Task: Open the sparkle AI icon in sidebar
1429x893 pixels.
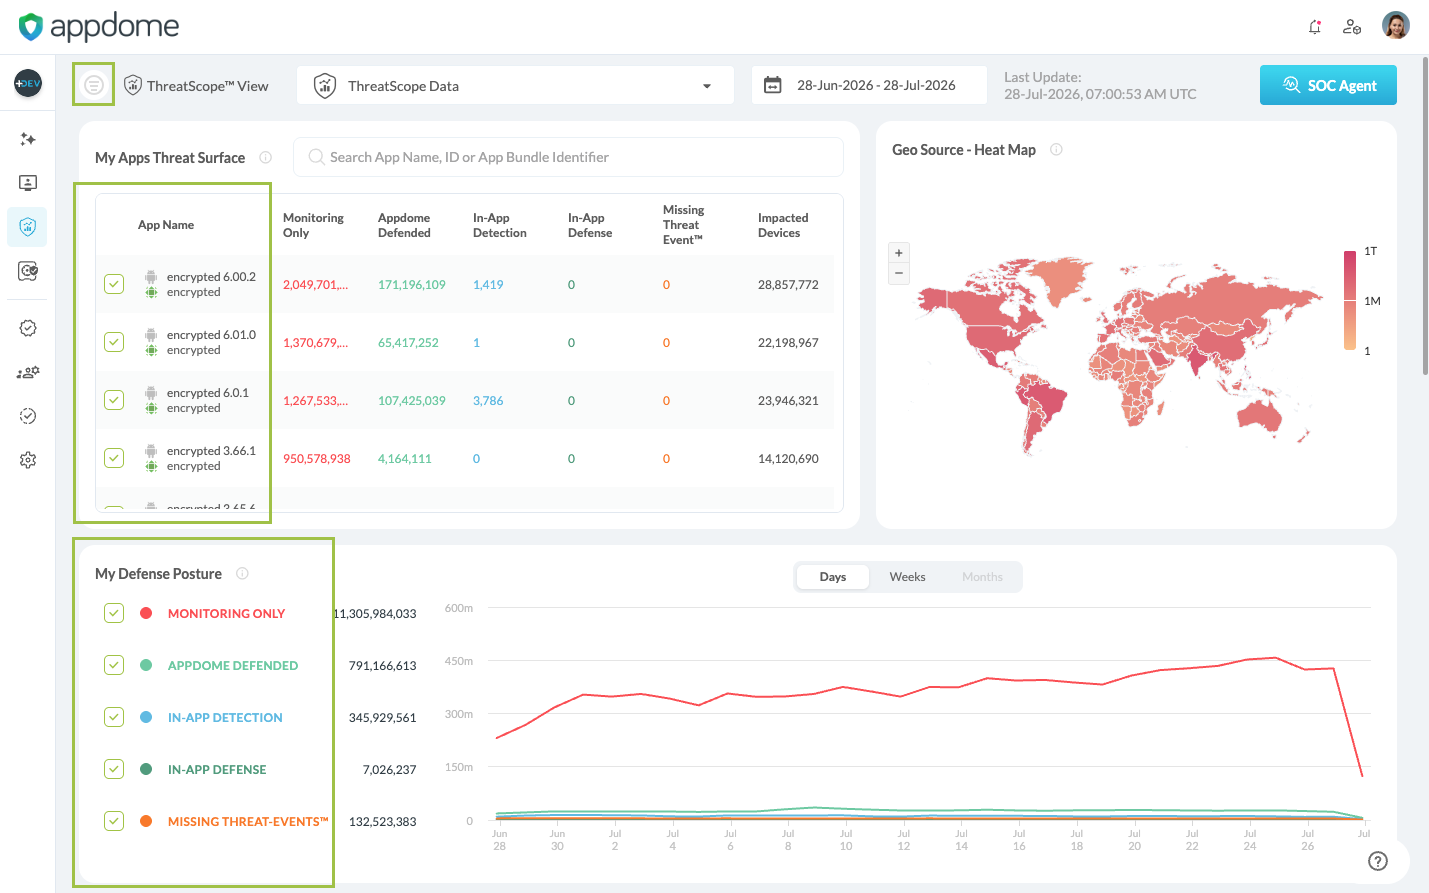Action: 28,139
